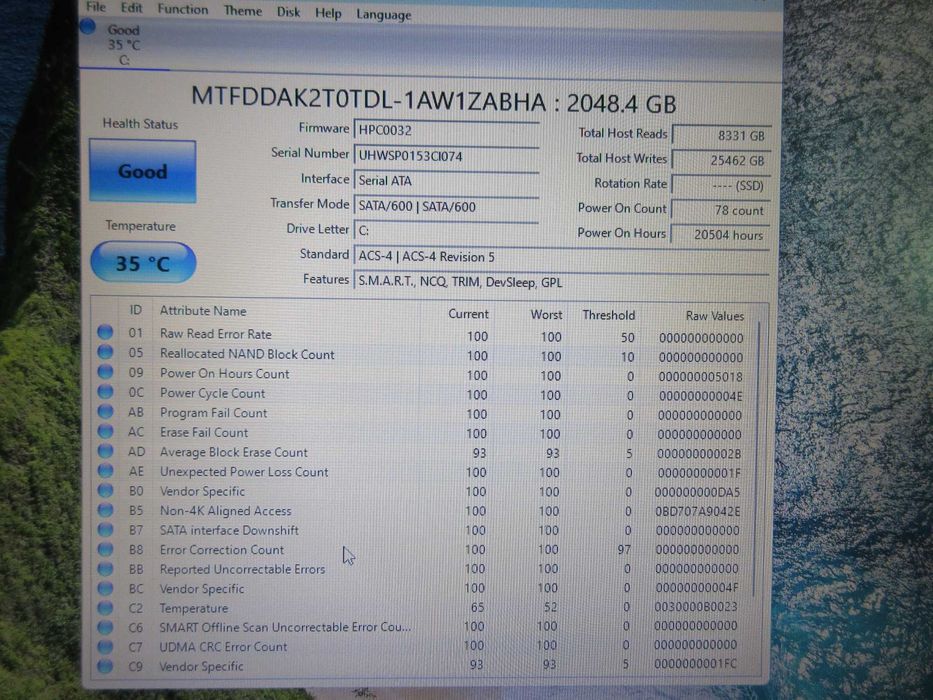Click status icon for Average Block Erase Count
Image resolution: width=933 pixels, height=700 pixels.
pos(105,451)
